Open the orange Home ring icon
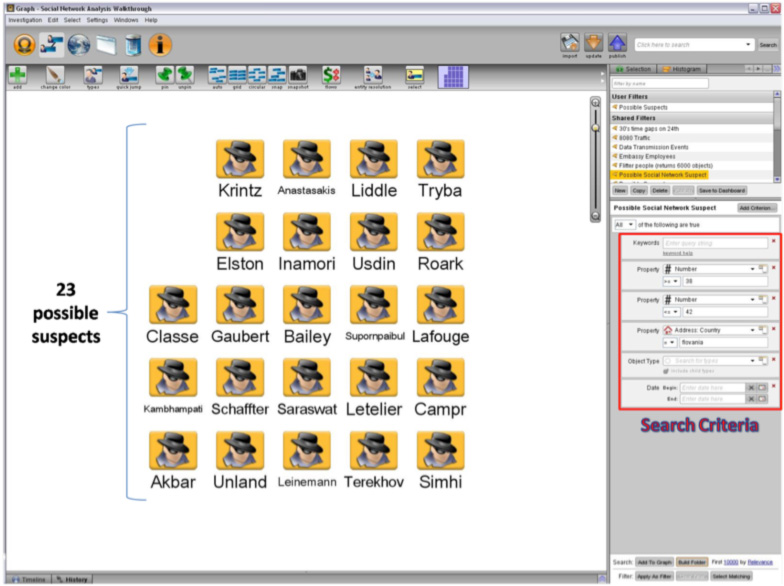Screen dimensions: 784x586 point(24,44)
